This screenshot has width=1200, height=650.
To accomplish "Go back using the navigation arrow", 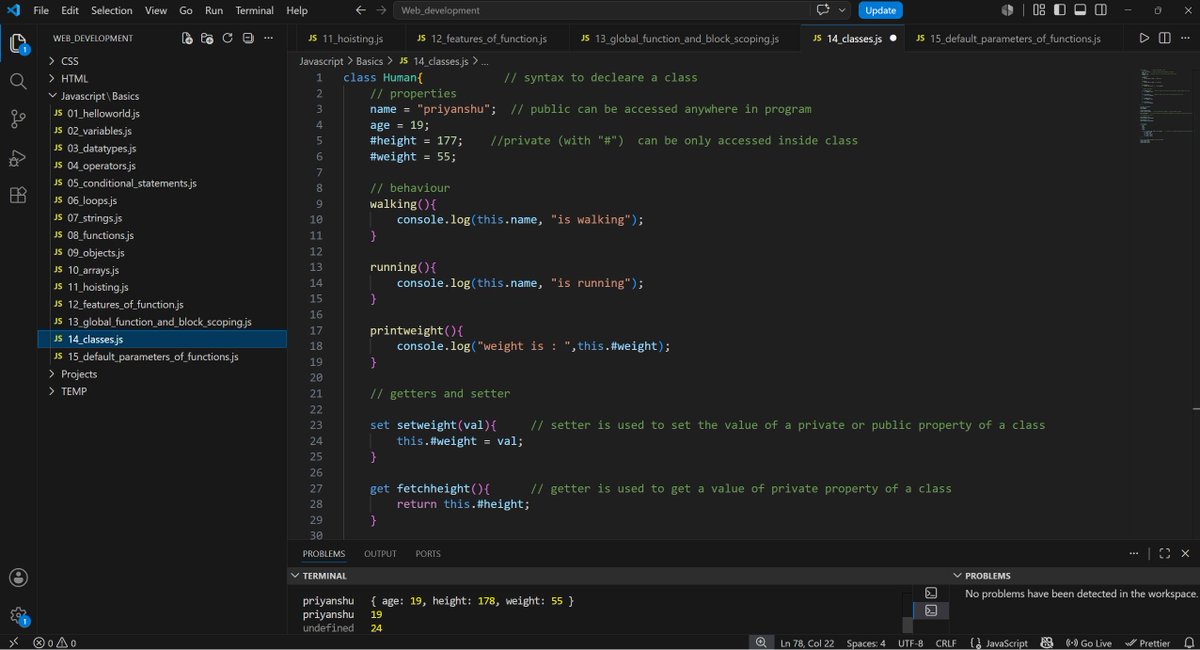I will [x=360, y=10].
